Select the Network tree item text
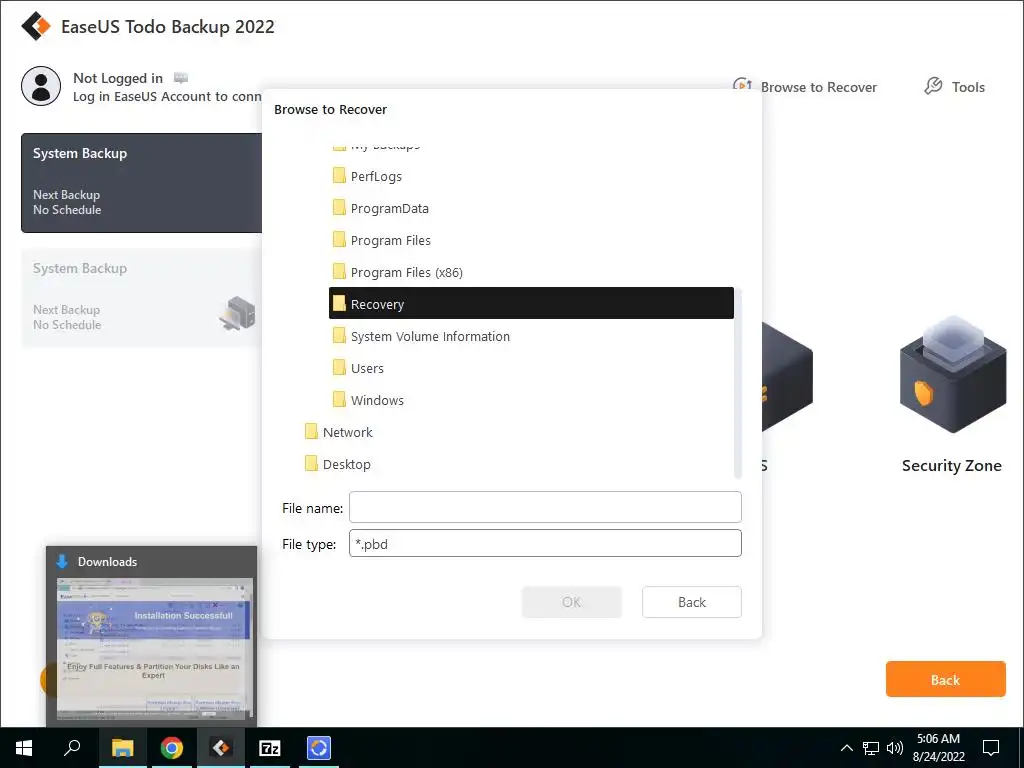Screen dimensions: 1024x768 click(x=347, y=432)
